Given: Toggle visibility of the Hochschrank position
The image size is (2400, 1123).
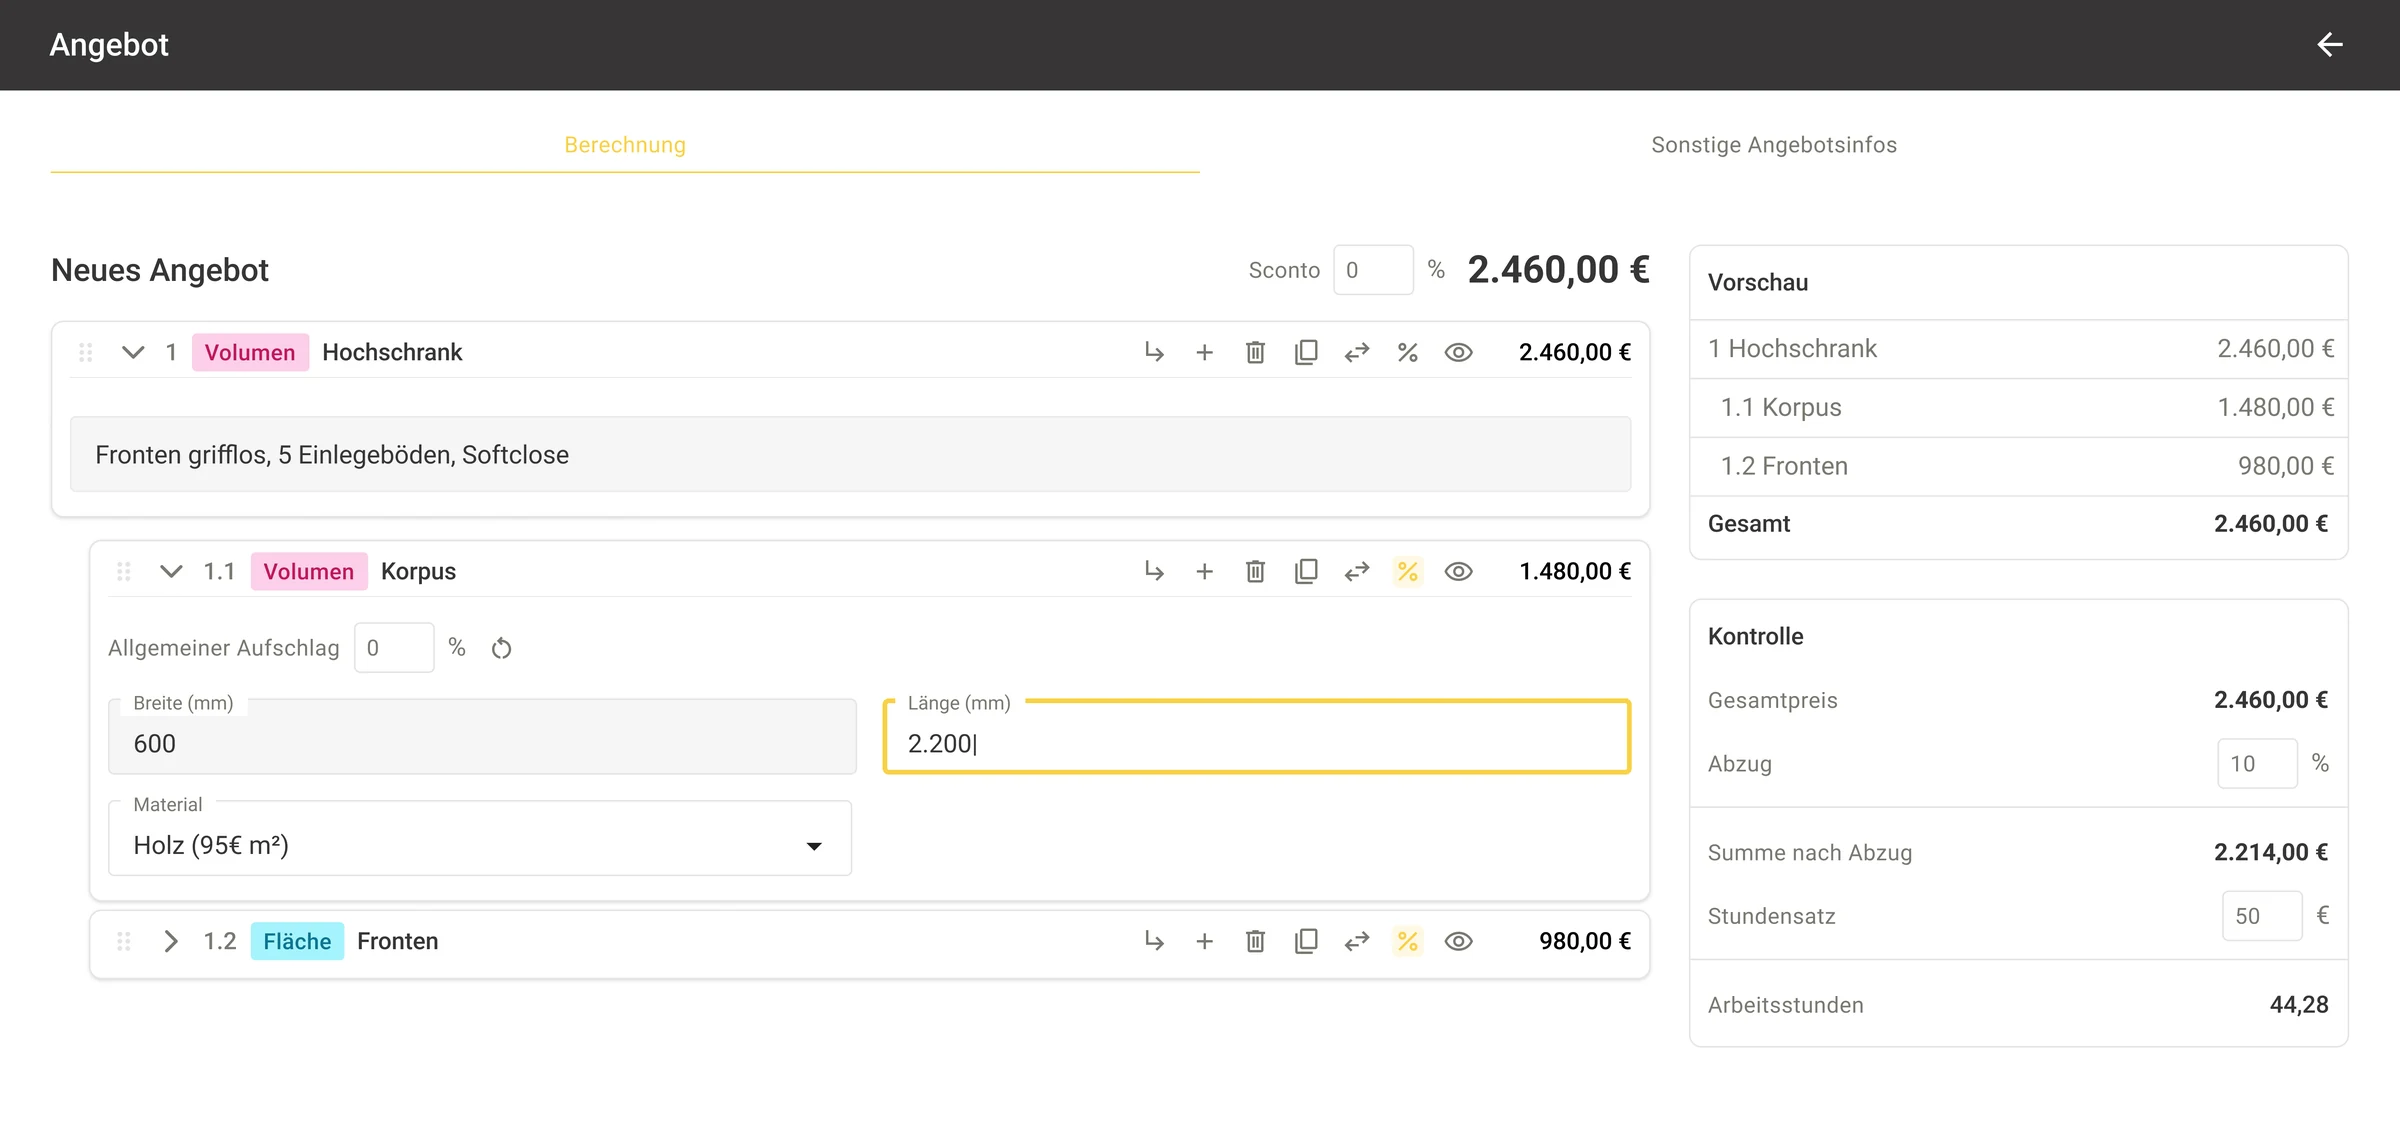Looking at the screenshot, I should pyautogui.click(x=1458, y=352).
